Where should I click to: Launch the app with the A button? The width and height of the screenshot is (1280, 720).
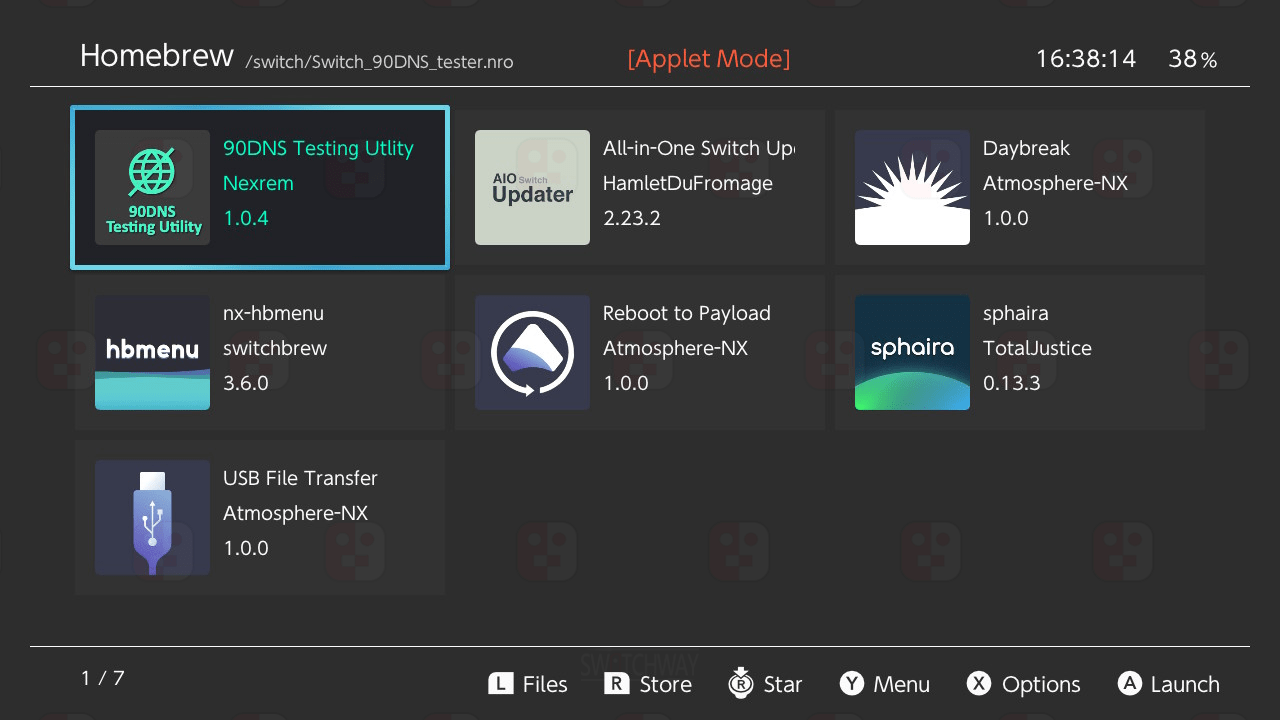click(x=1129, y=683)
